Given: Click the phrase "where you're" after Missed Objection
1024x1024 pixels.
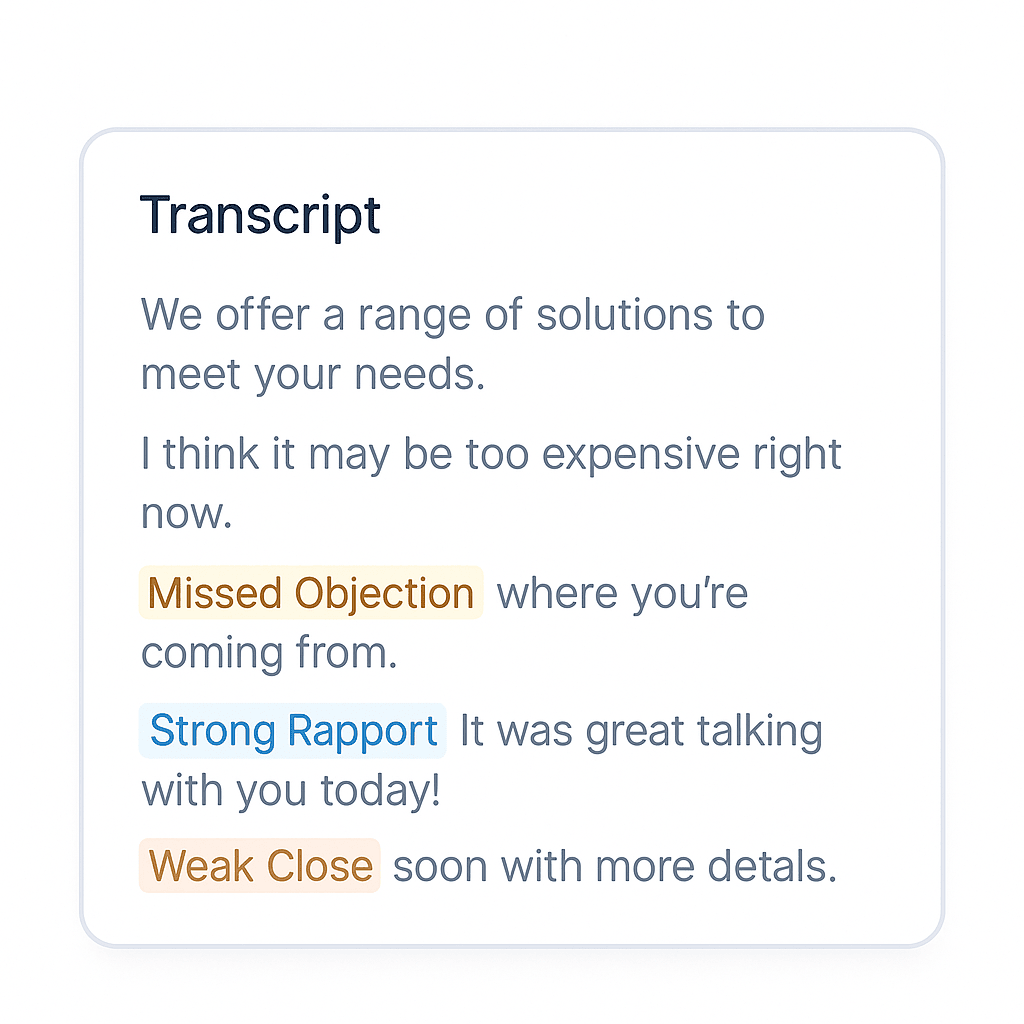Looking at the screenshot, I should point(622,594).
